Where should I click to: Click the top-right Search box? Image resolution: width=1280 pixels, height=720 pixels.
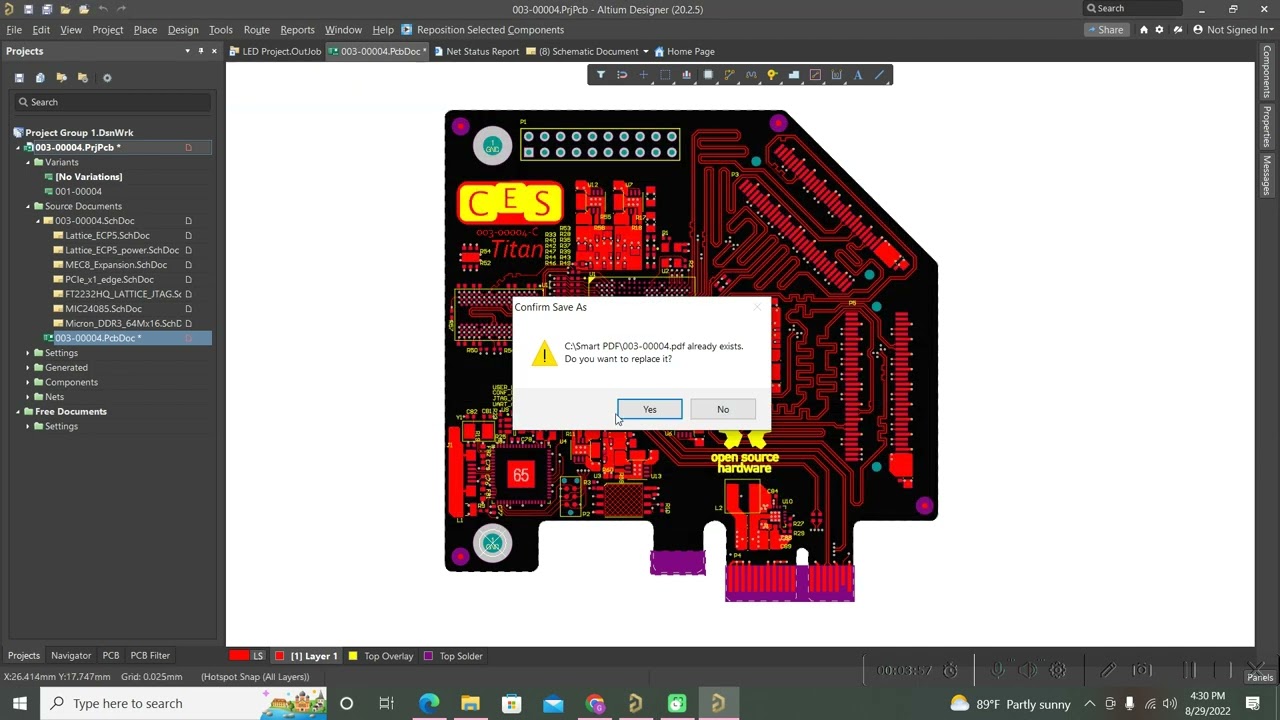click(x=1135, y=9)
